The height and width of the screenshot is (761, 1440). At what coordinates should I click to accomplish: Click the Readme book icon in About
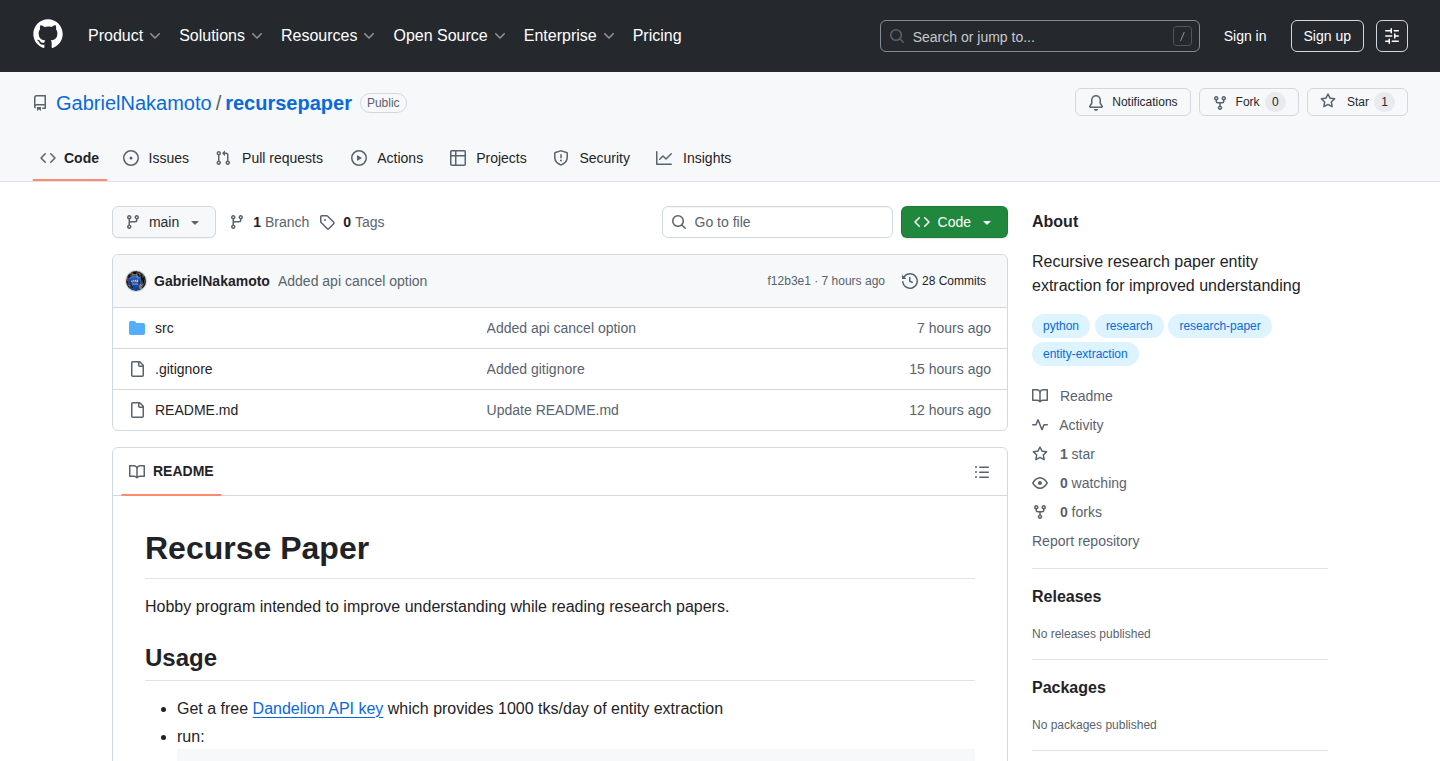coord(1040,396)
